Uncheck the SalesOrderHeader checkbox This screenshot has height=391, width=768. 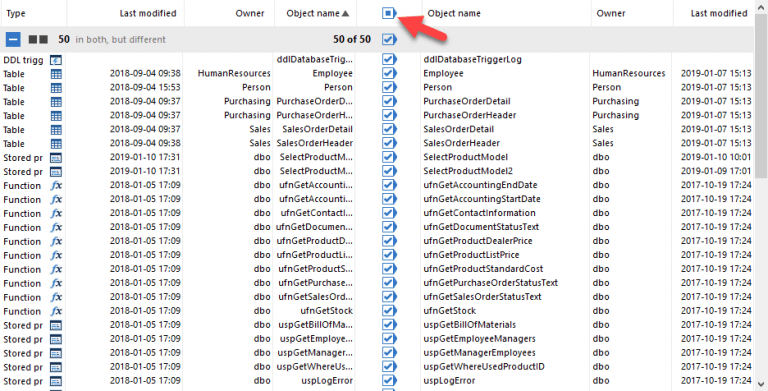point(389,143)
